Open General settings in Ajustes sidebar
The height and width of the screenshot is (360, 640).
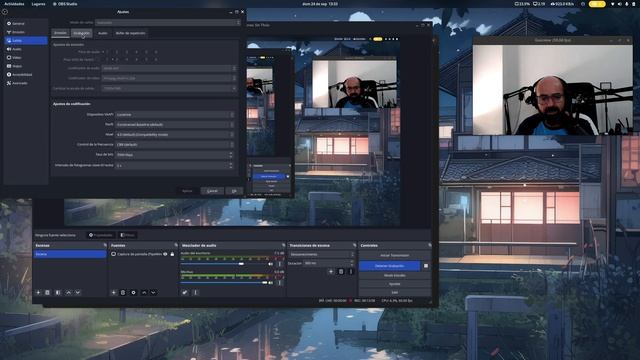click(x=25, y=24)
